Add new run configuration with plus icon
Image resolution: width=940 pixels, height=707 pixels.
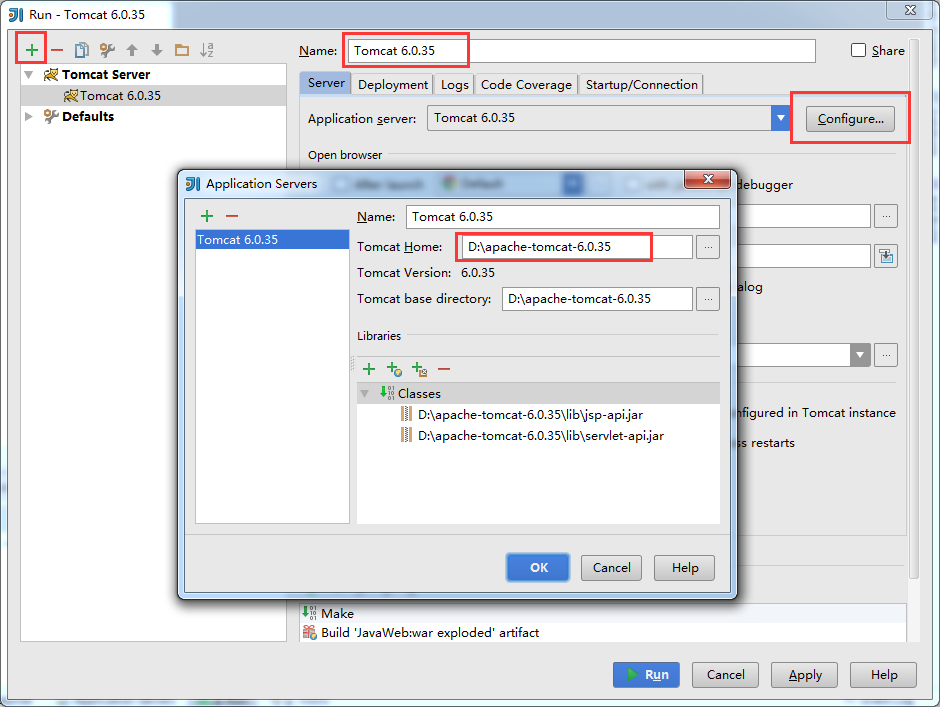32,50
